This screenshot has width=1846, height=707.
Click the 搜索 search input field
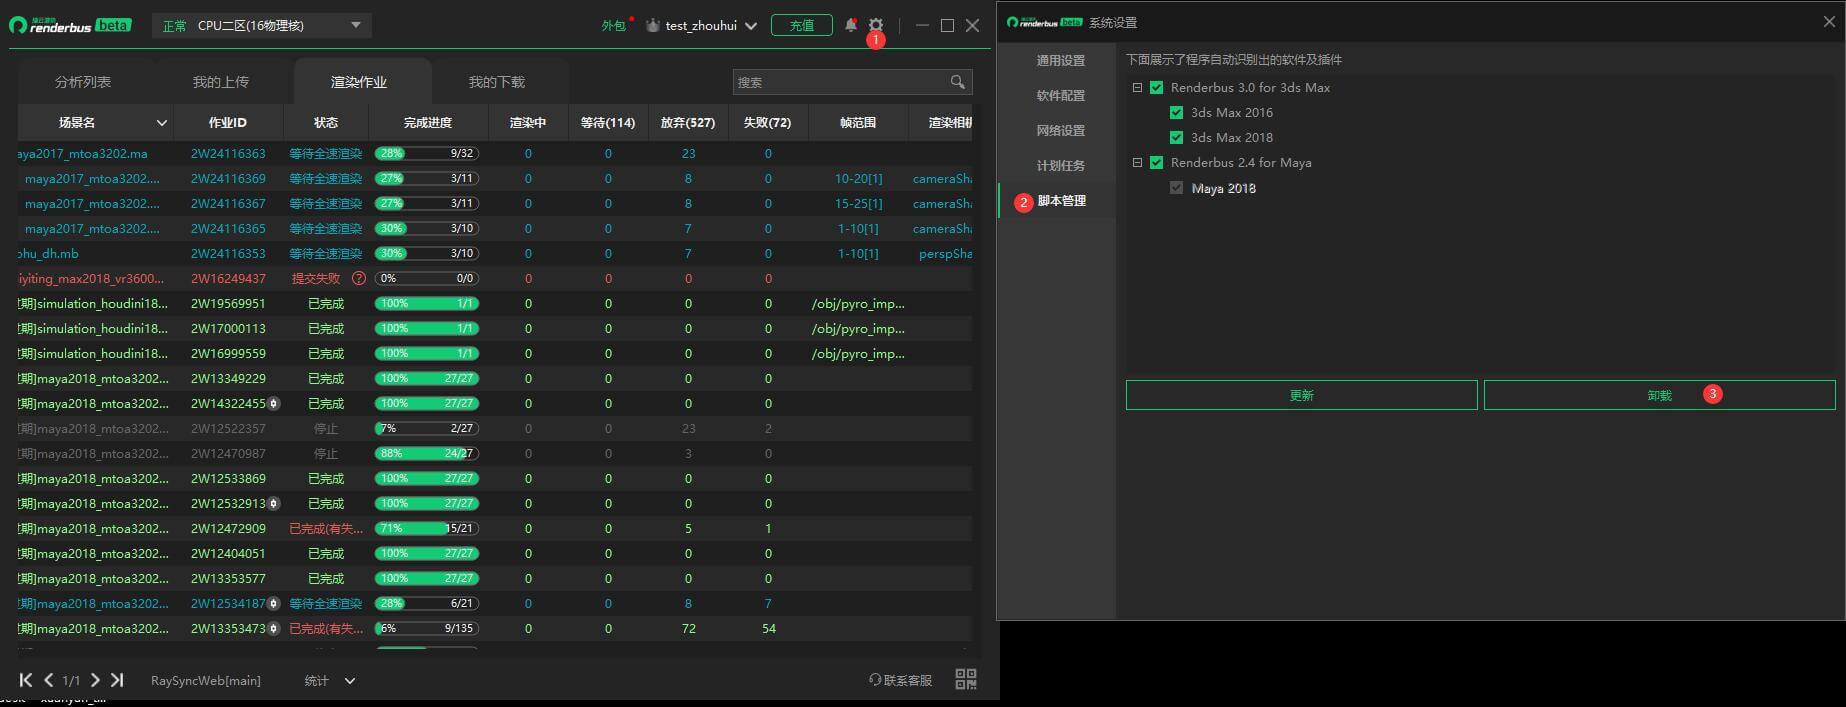838,82
